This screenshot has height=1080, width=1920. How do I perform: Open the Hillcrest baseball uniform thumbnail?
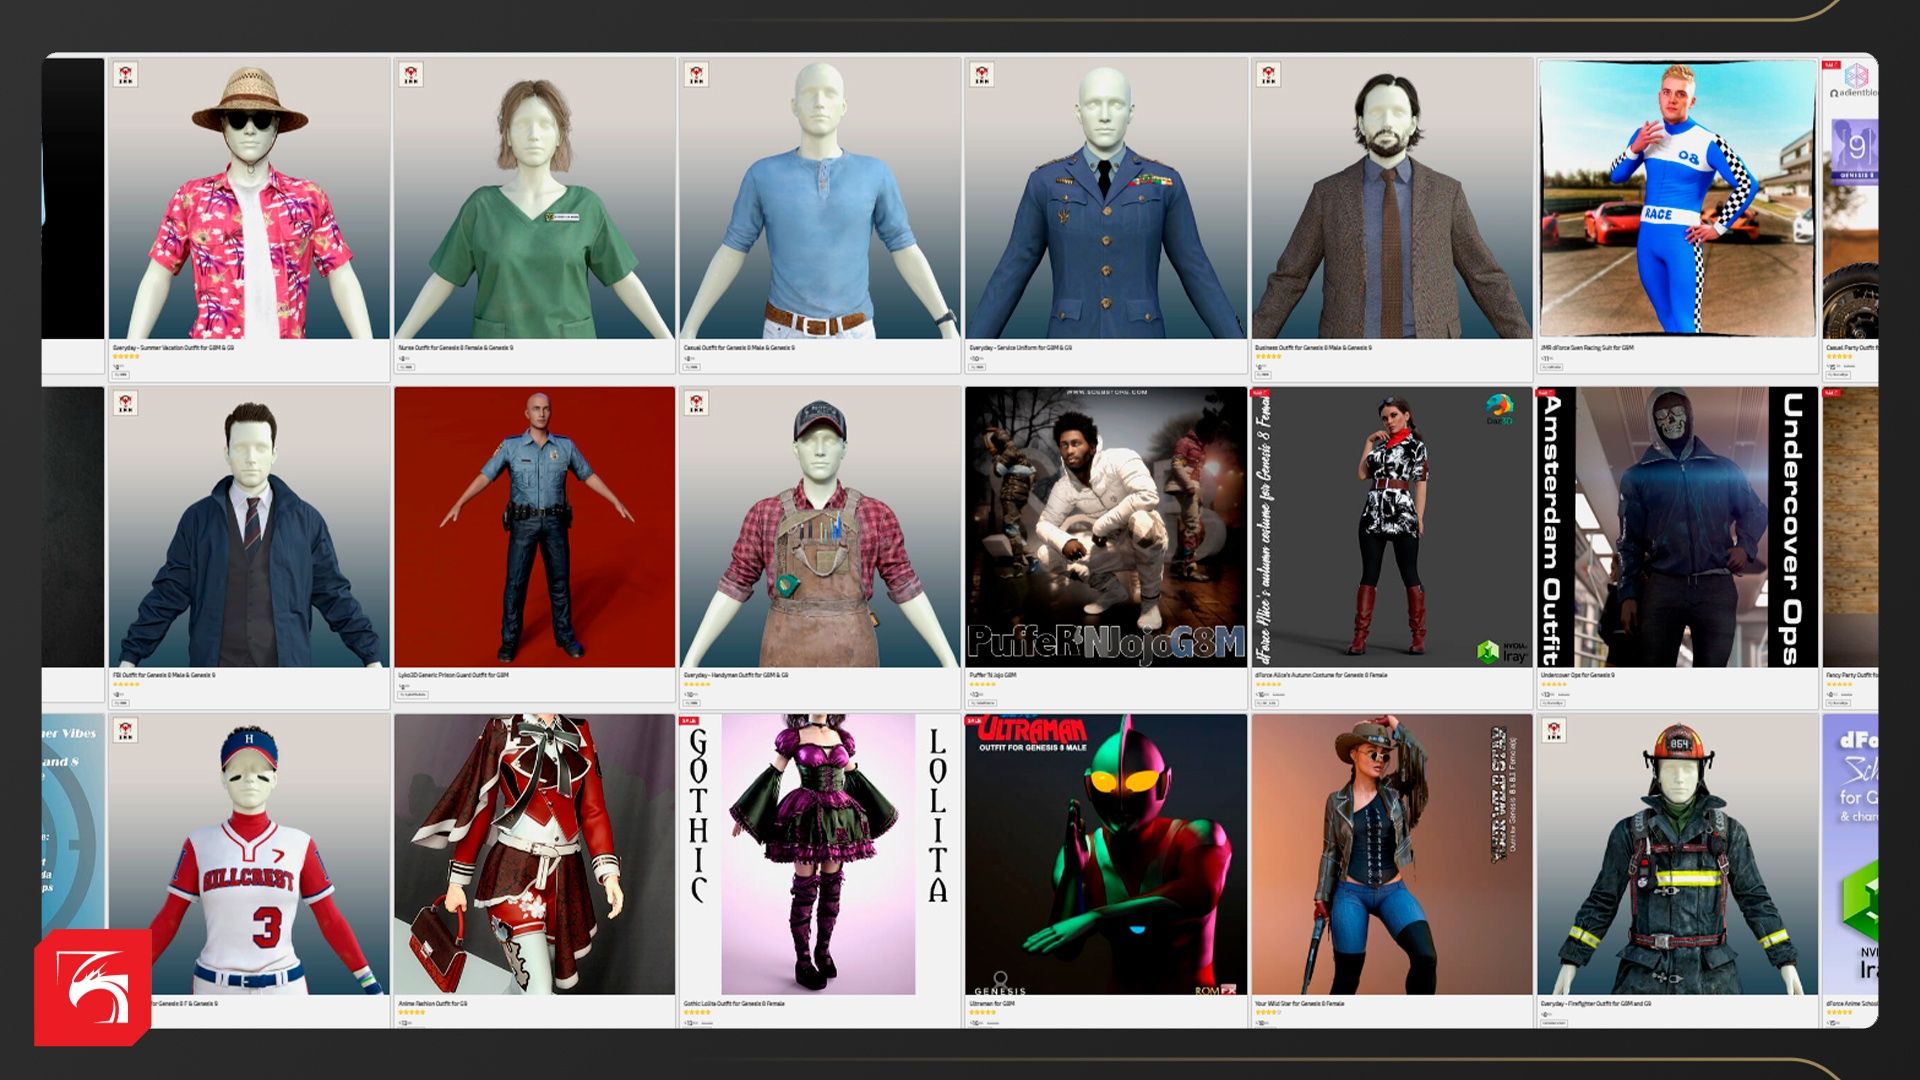[x=248, y=854]
